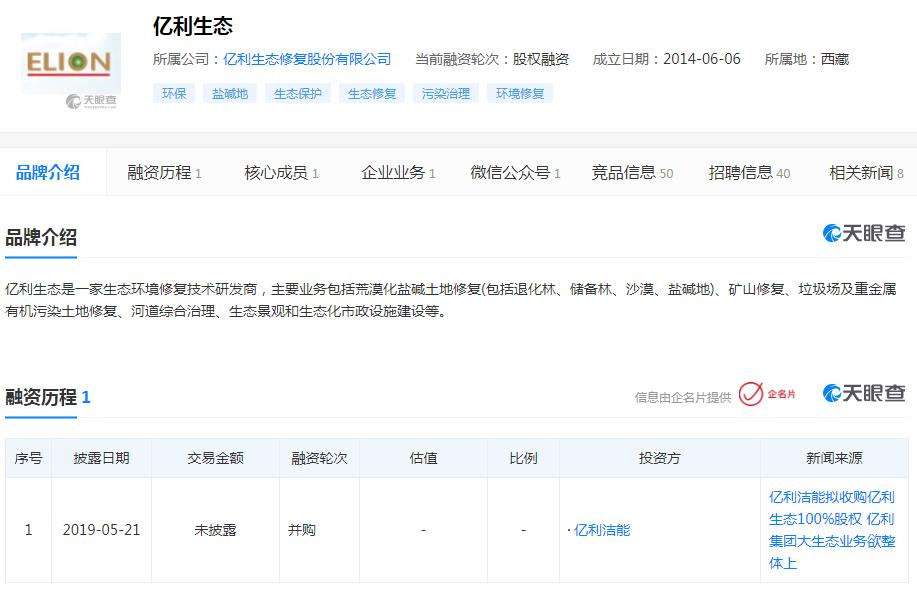Click the 当前融资轮次 股权融资 text
Screen dimensions: 917x607
pyautogui.click(x=492, y=59)
